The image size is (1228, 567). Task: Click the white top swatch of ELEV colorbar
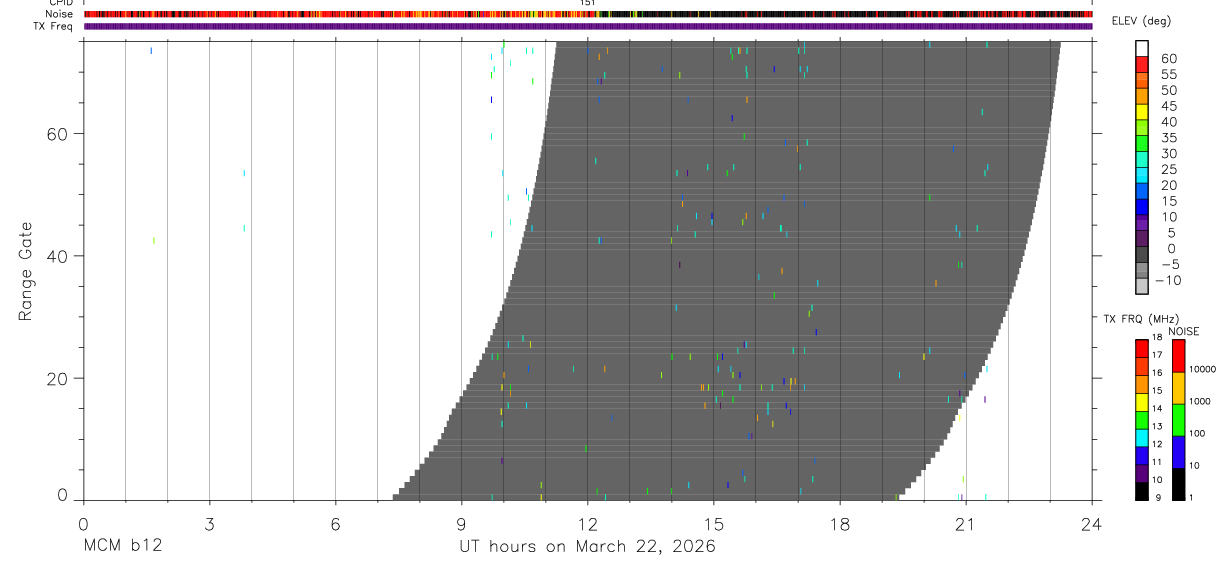(x=1142, y=48)
